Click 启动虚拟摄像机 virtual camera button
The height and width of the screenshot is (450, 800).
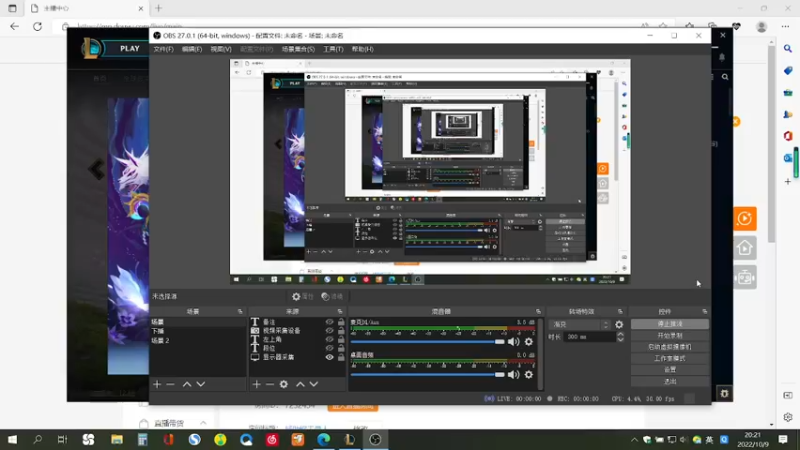click(x=670, y=347)
